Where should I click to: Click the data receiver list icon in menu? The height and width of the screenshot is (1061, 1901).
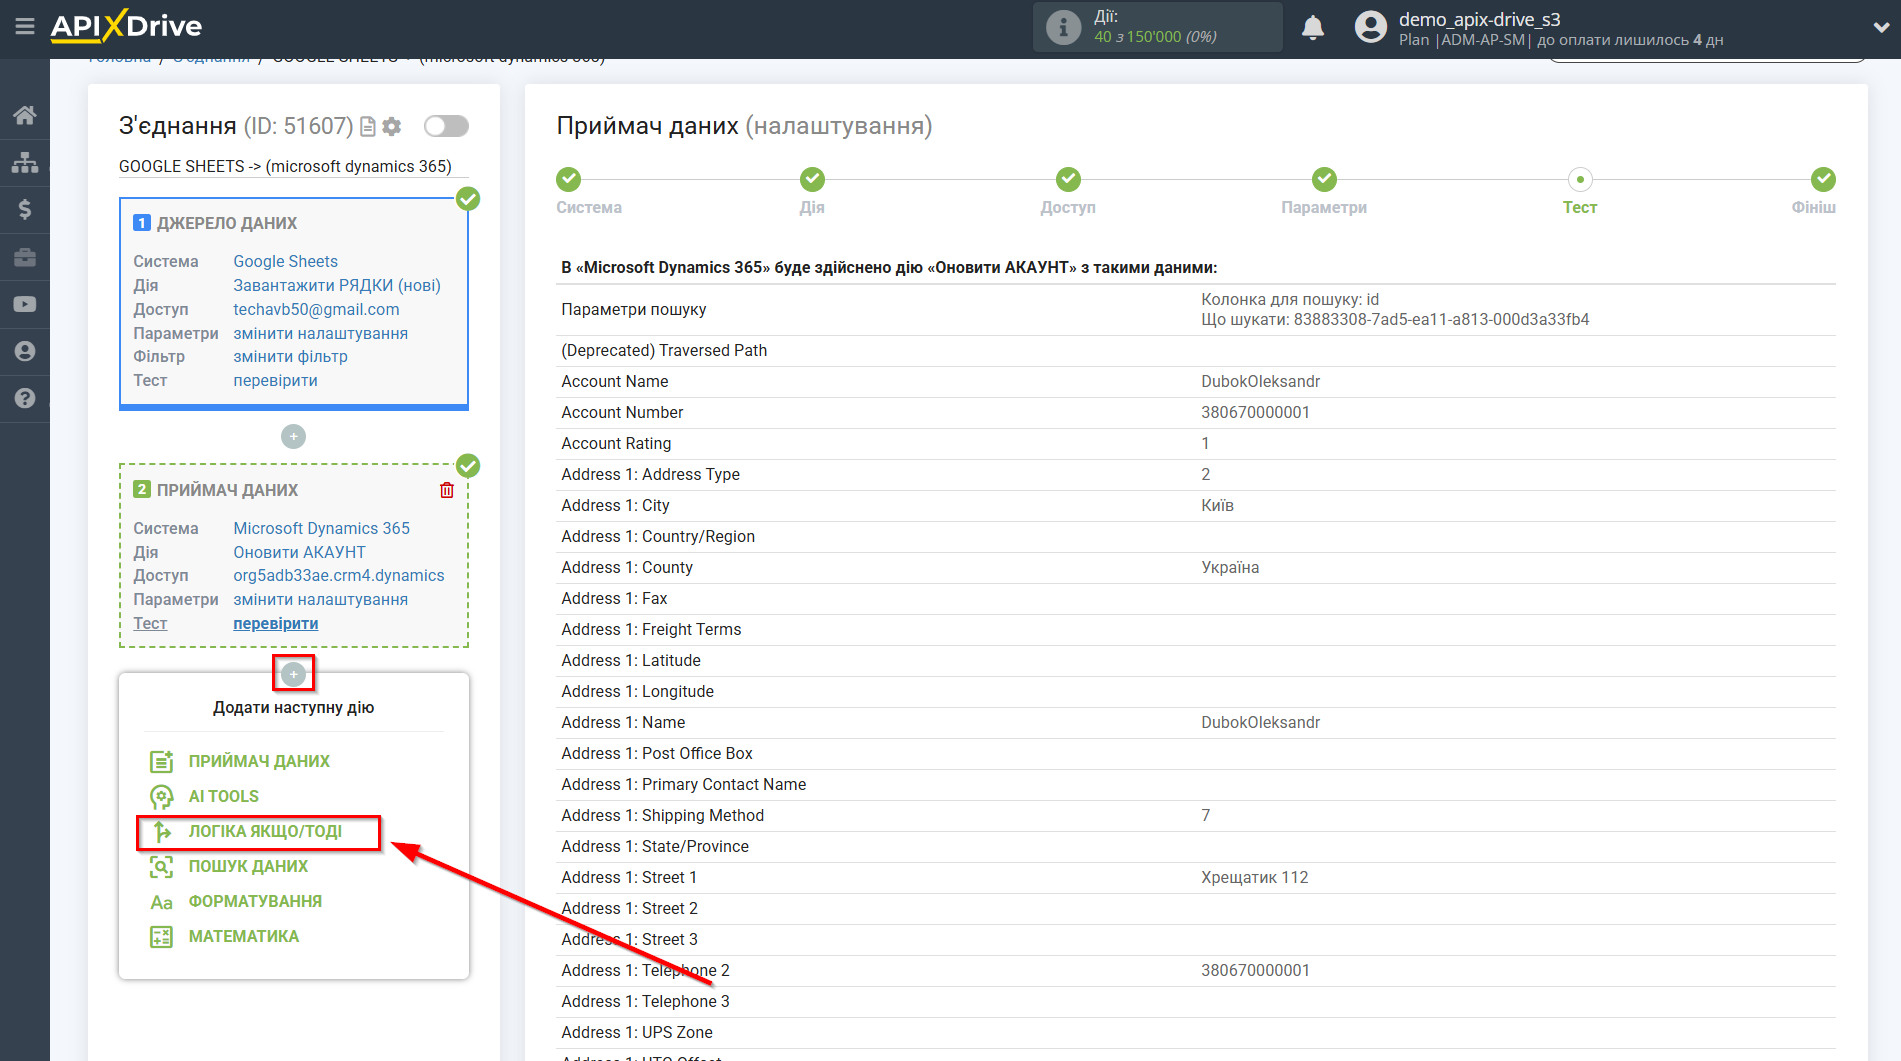[161, 762]
